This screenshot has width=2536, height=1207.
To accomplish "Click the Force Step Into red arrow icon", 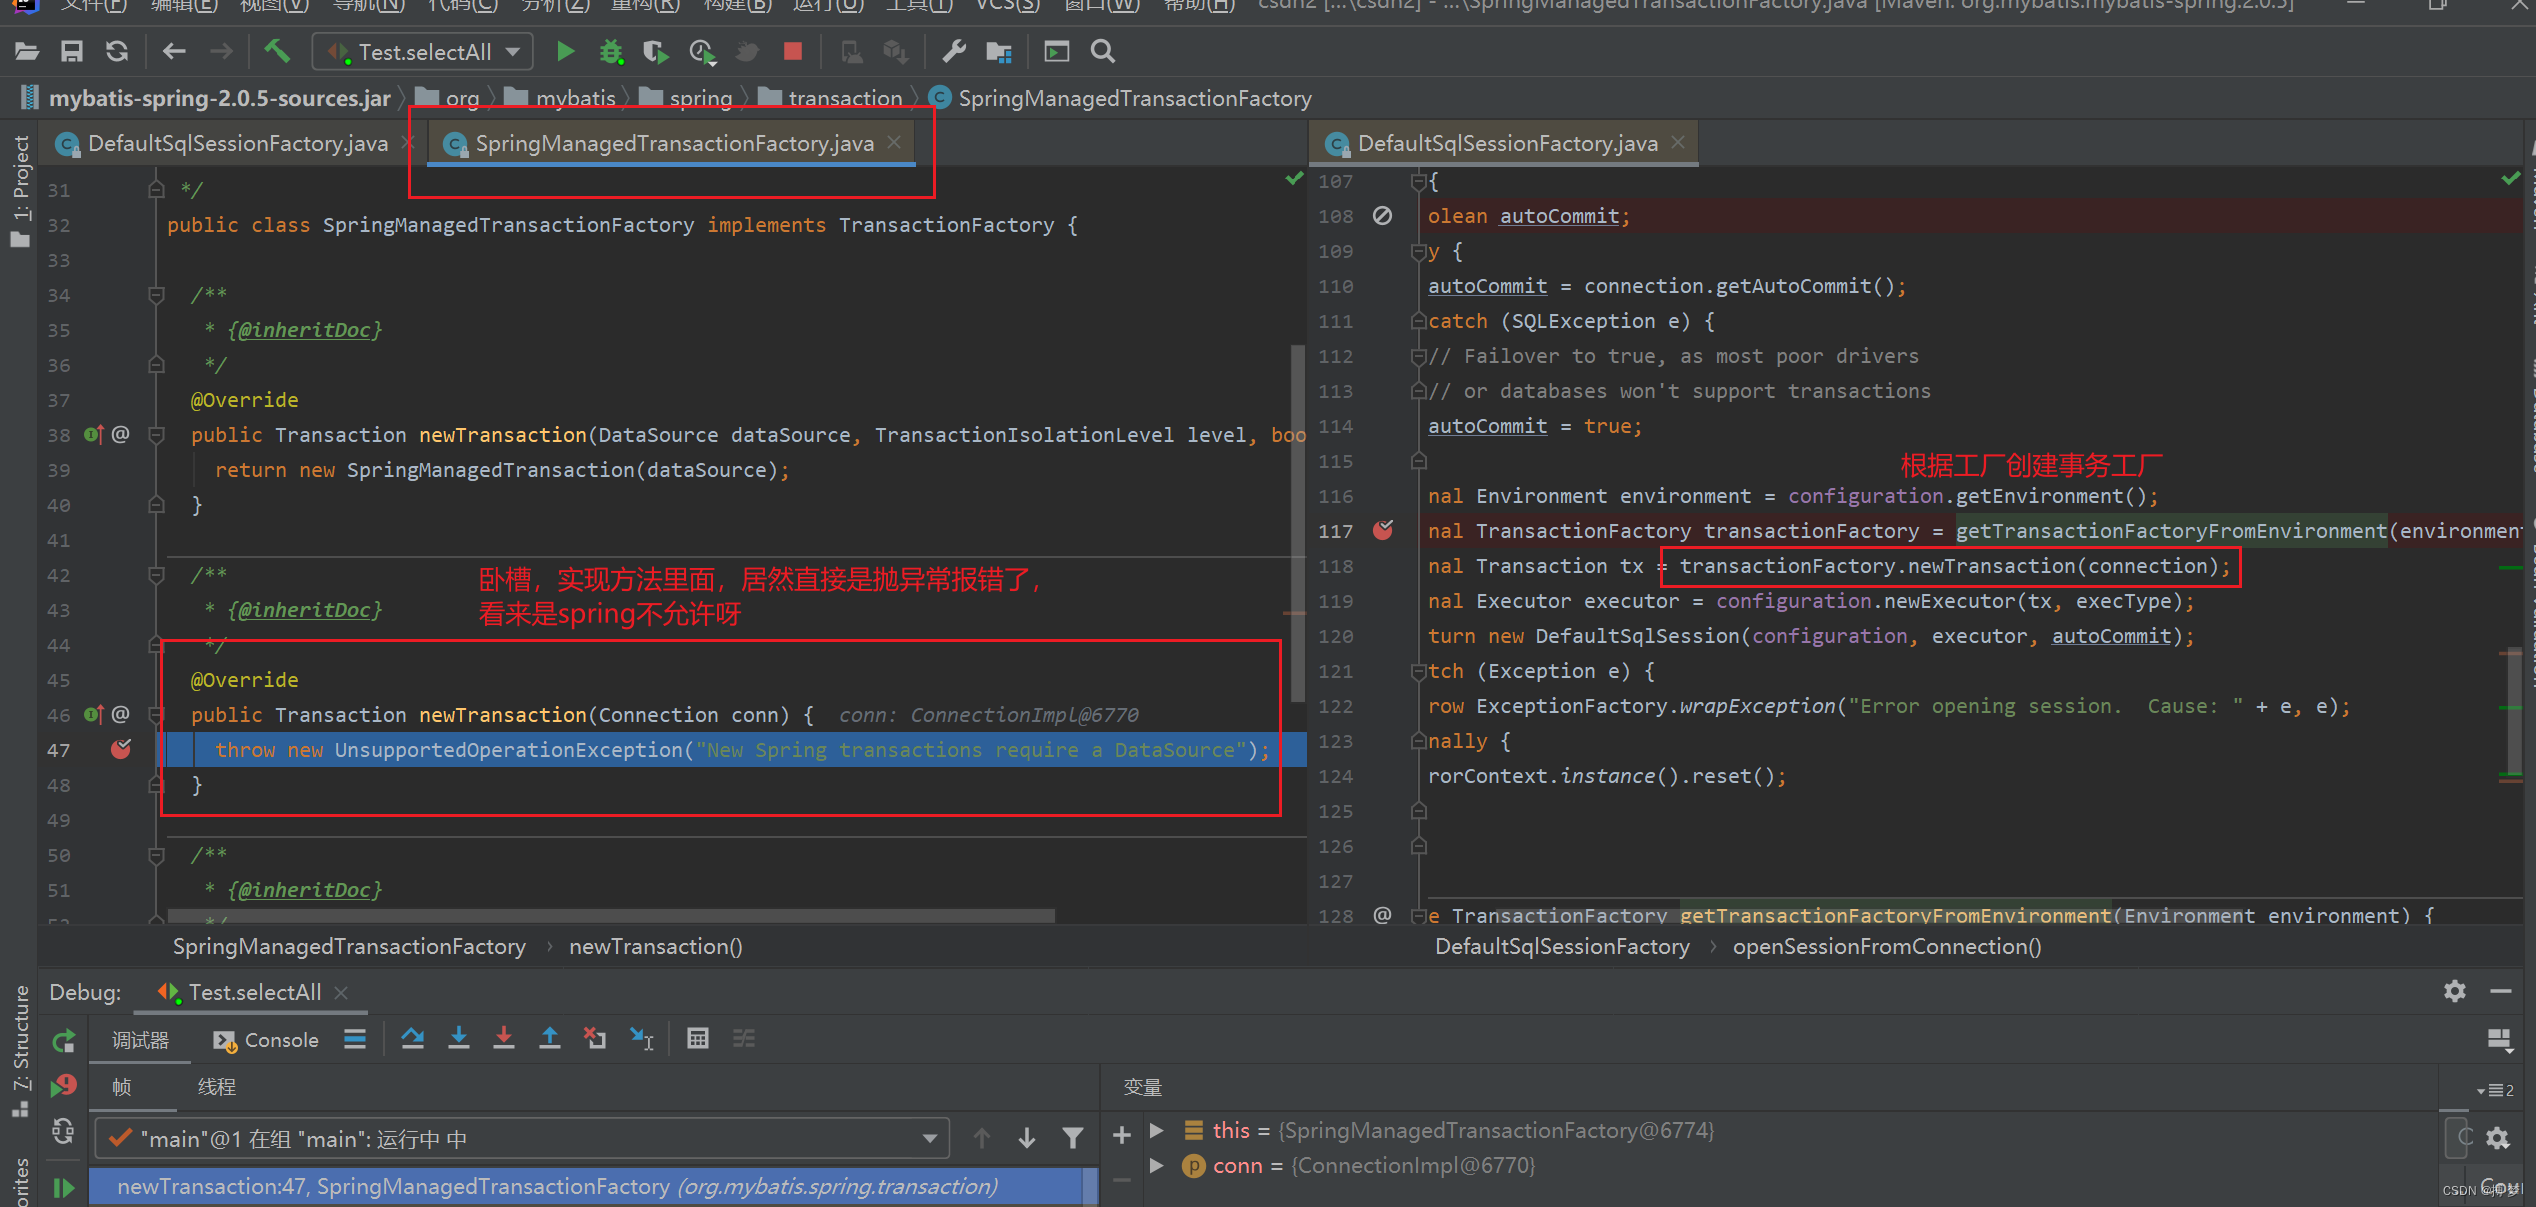I will coord(504,1039).
